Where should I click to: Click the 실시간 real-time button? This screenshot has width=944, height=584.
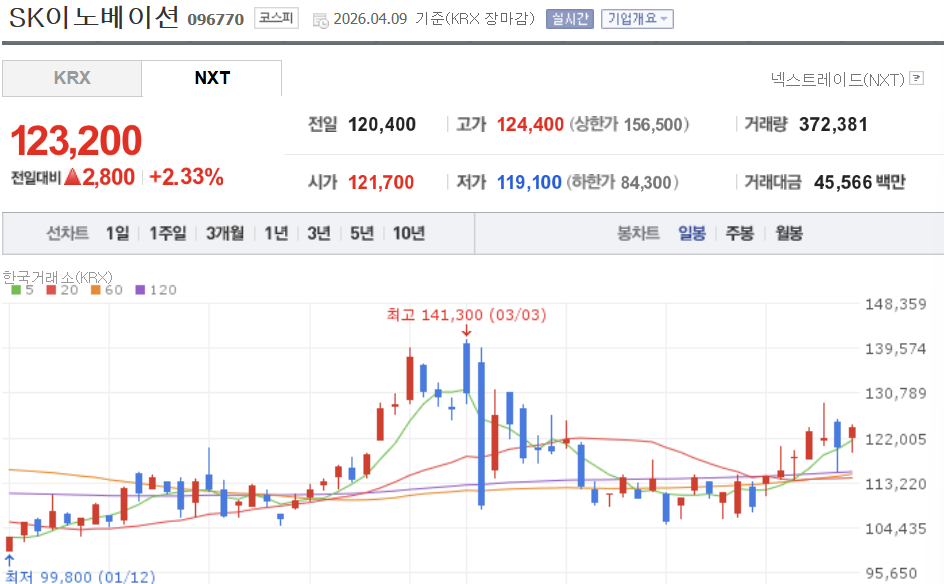[570, 19]
